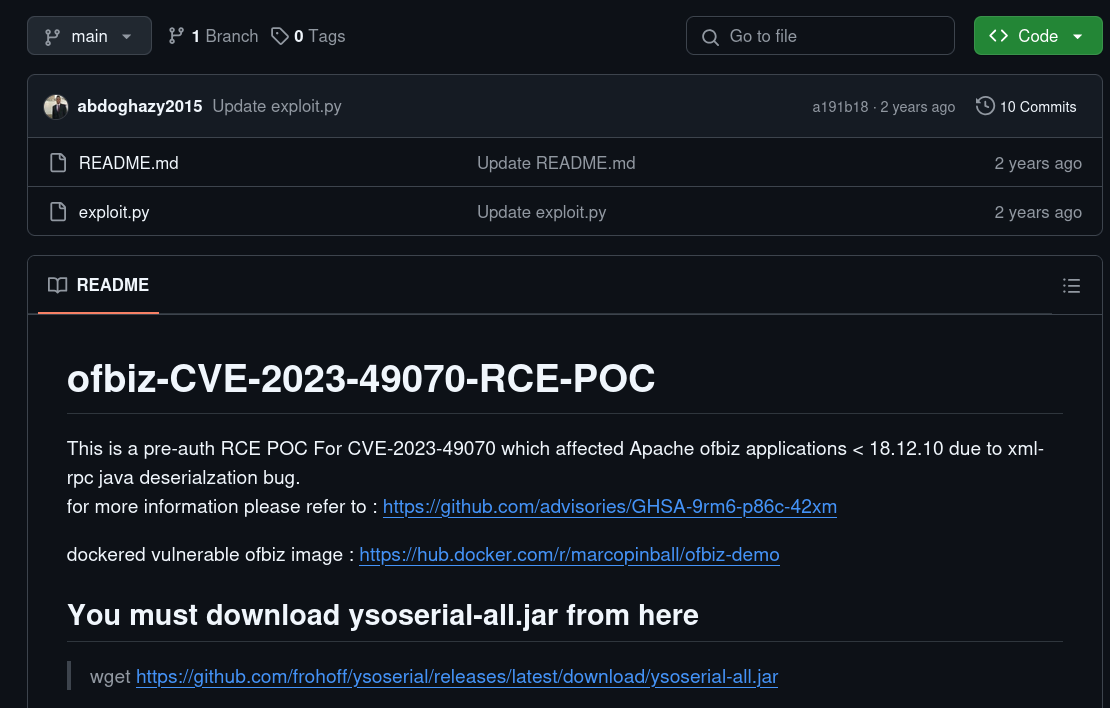Click the README.md row's 2 years ago timestamp
The height and width of the screenshot is (708, 1110).
click(1038, 163)
